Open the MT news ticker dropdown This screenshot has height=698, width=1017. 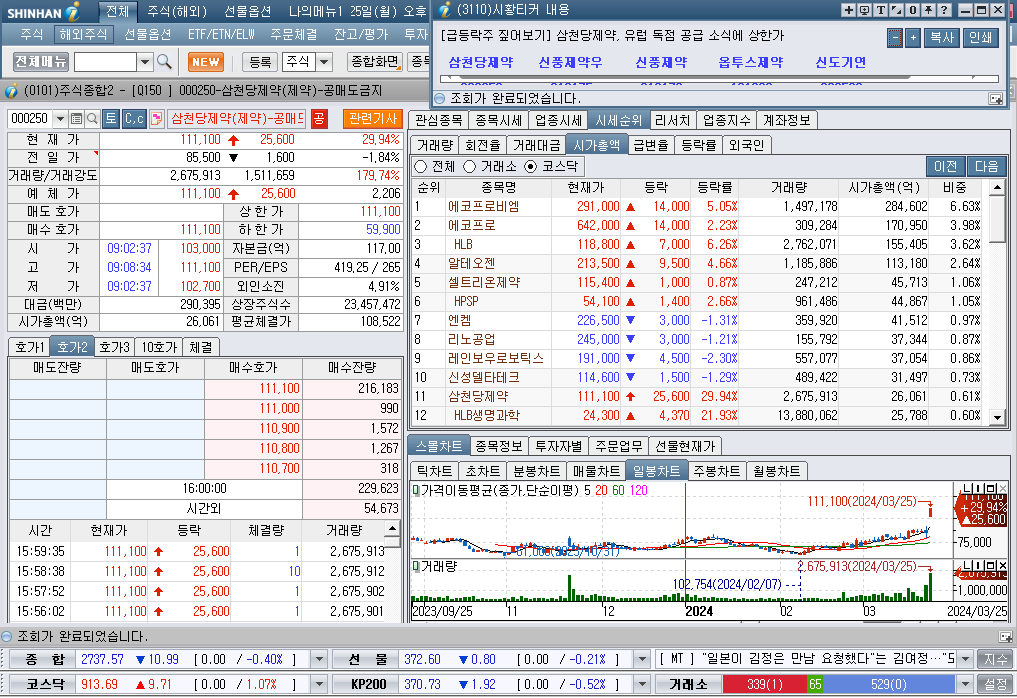pos(965,660)
